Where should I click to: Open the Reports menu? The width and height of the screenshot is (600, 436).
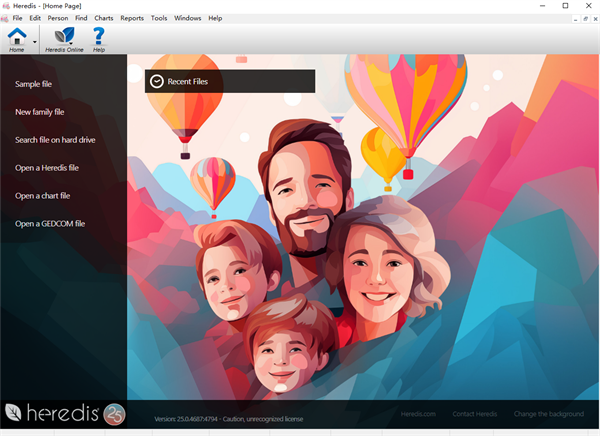(x=132, y=18)
